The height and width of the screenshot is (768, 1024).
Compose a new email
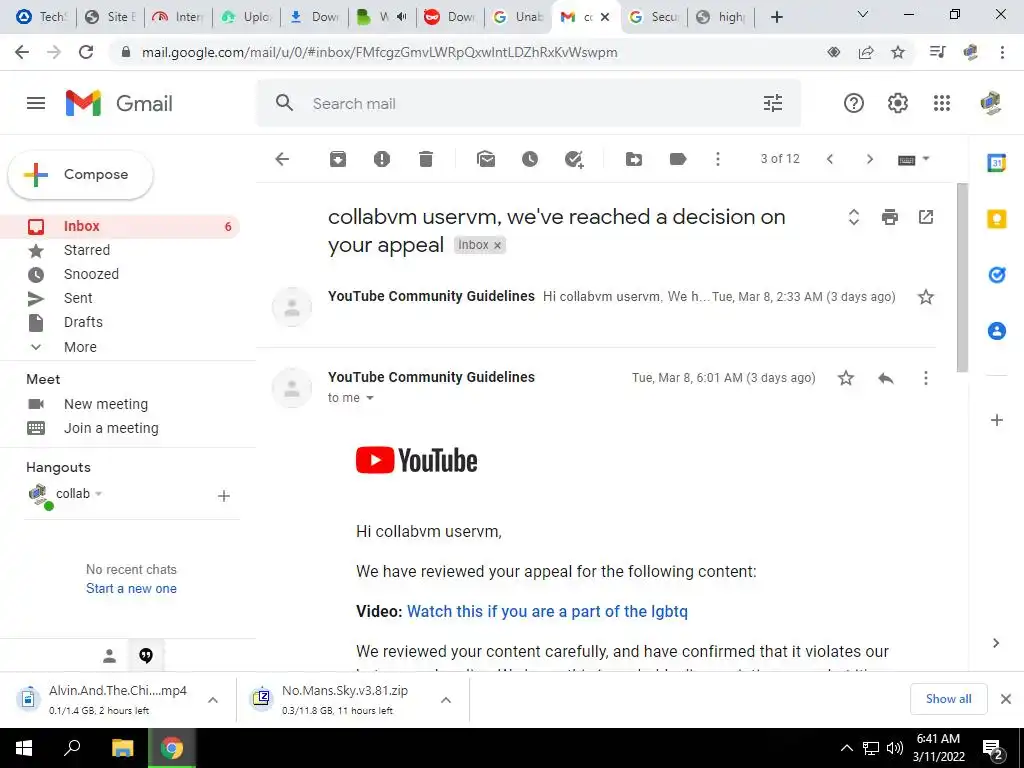pyautogui.click(x=80, y=174)
